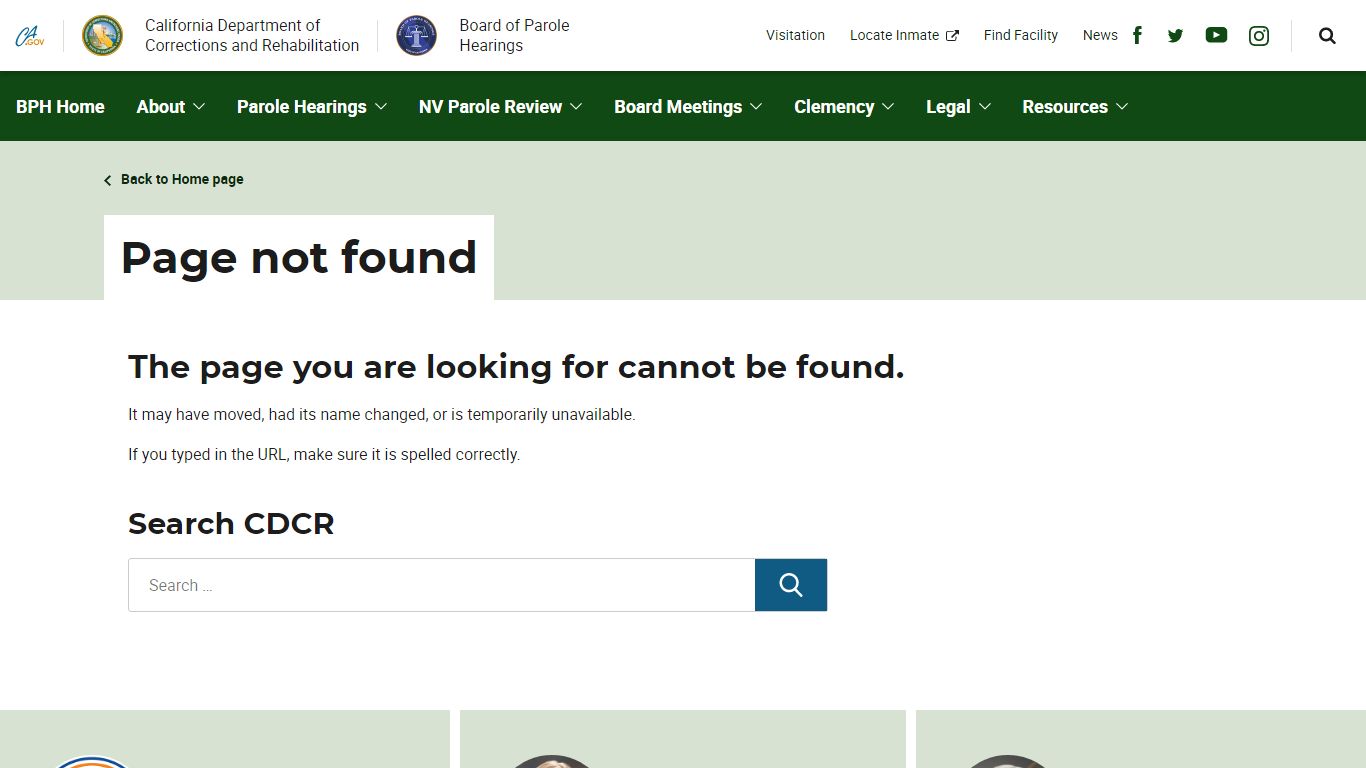Open the CDCR Instagram icon
Viewport: 1366px width, 768px height.
[1259, 36]
